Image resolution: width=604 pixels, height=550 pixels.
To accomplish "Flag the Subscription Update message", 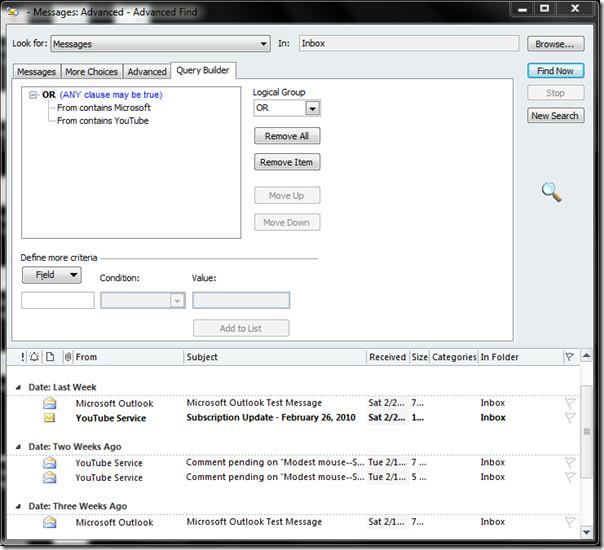I will pyautogui.click(x=570, y=418).
